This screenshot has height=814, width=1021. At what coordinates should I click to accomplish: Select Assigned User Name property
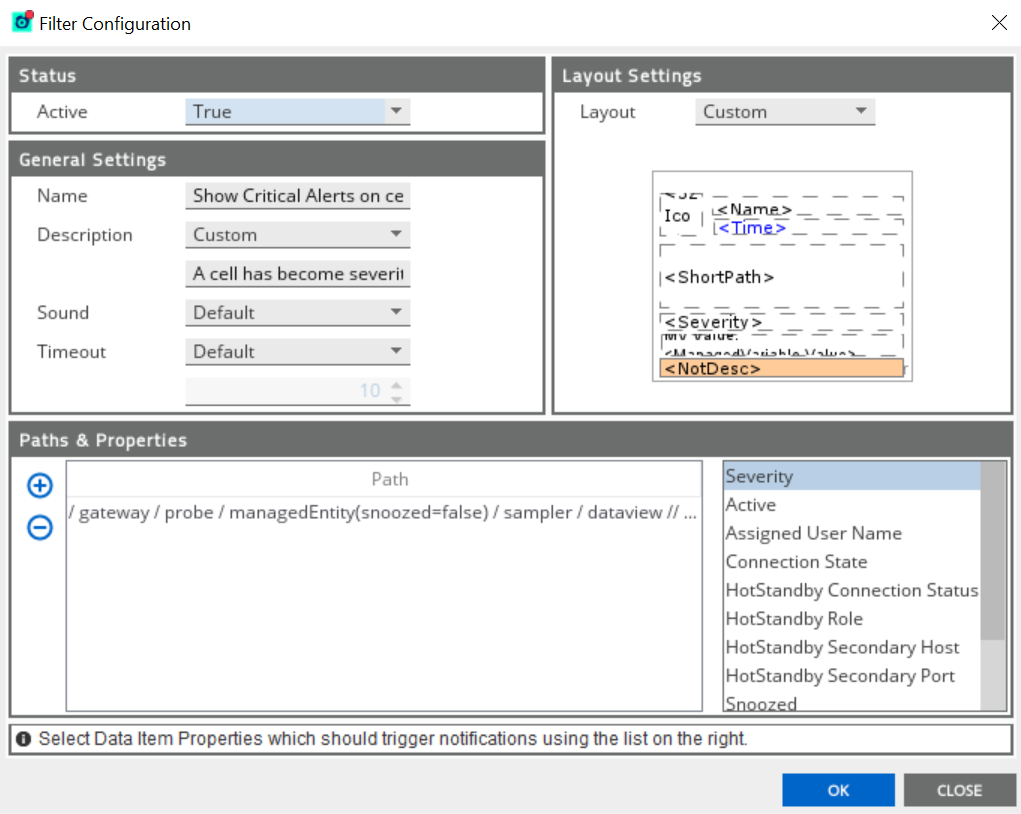[x=813, y=534]
